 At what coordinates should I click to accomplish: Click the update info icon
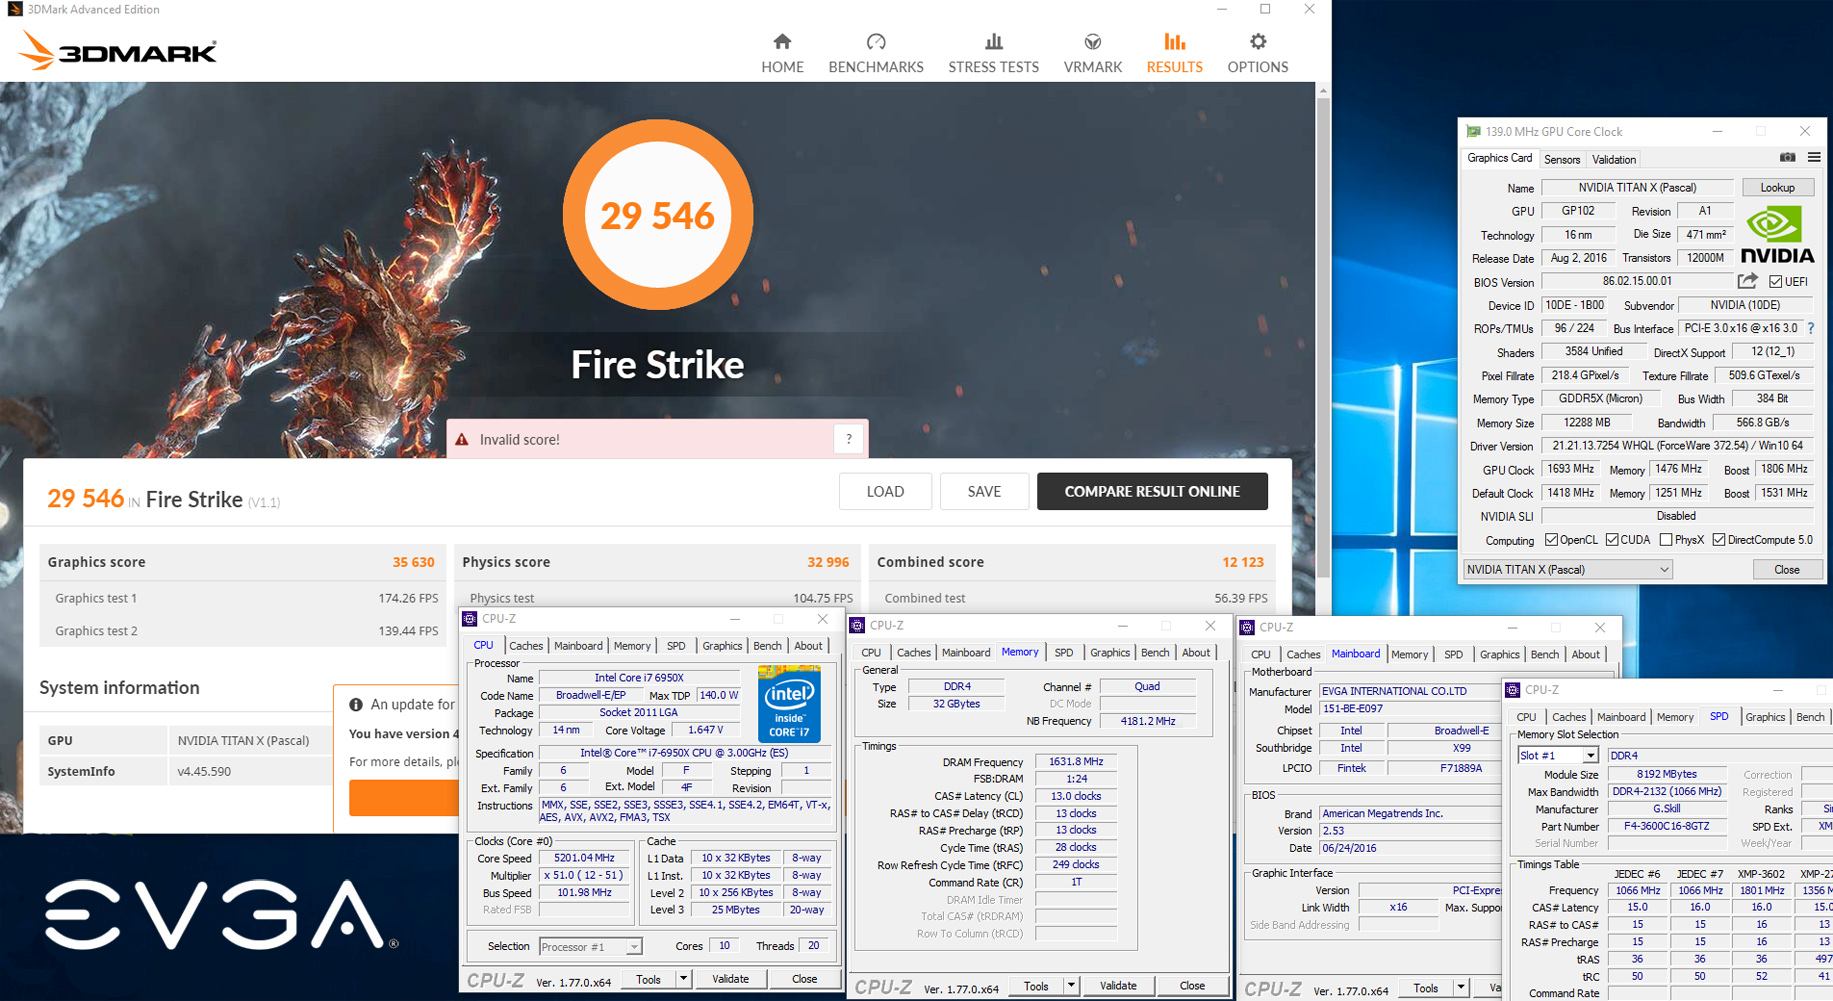pyautogui.click(x=356, y=704)
